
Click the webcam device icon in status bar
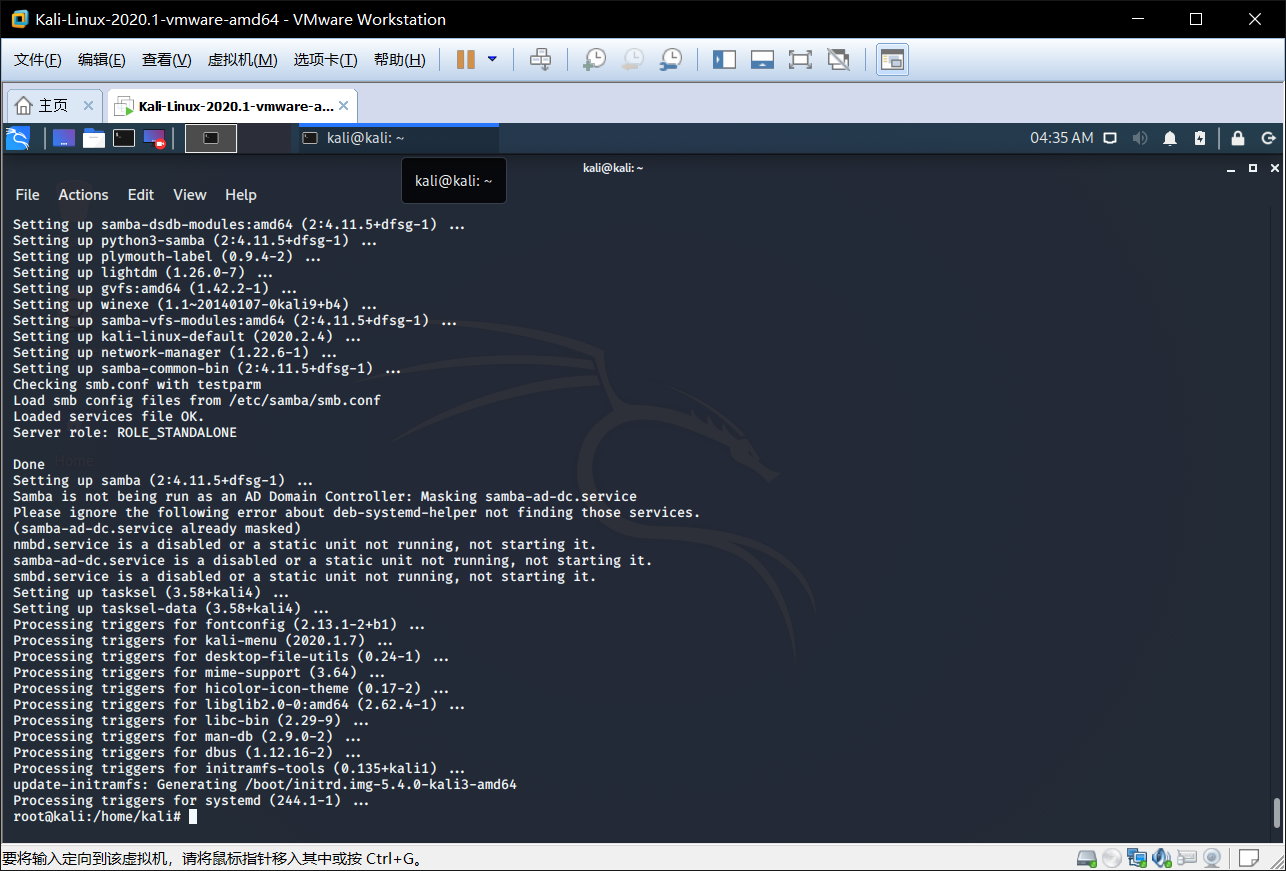1211,858
